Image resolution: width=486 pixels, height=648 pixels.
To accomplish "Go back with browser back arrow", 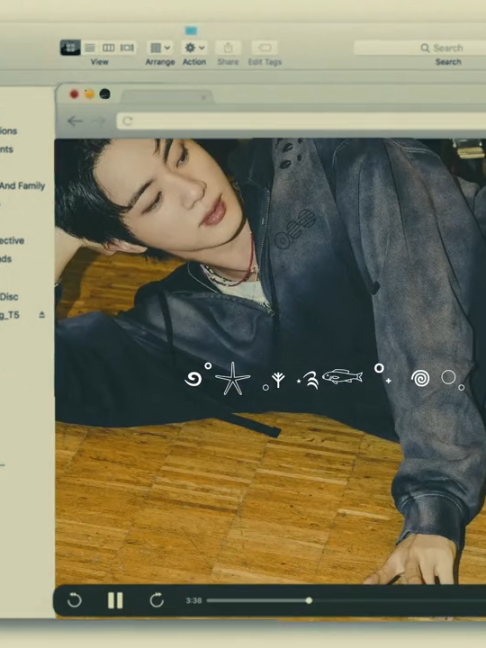I will point(75,121).
